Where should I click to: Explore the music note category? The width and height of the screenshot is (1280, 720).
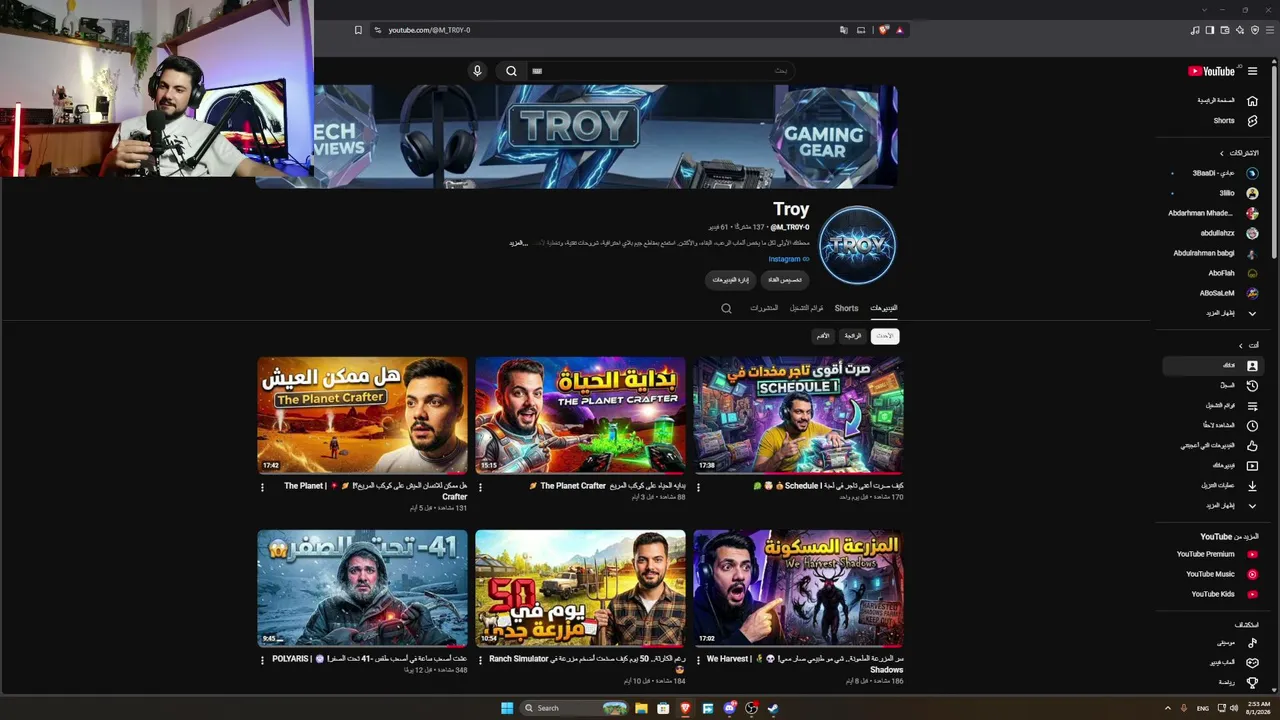point(1252,643)
